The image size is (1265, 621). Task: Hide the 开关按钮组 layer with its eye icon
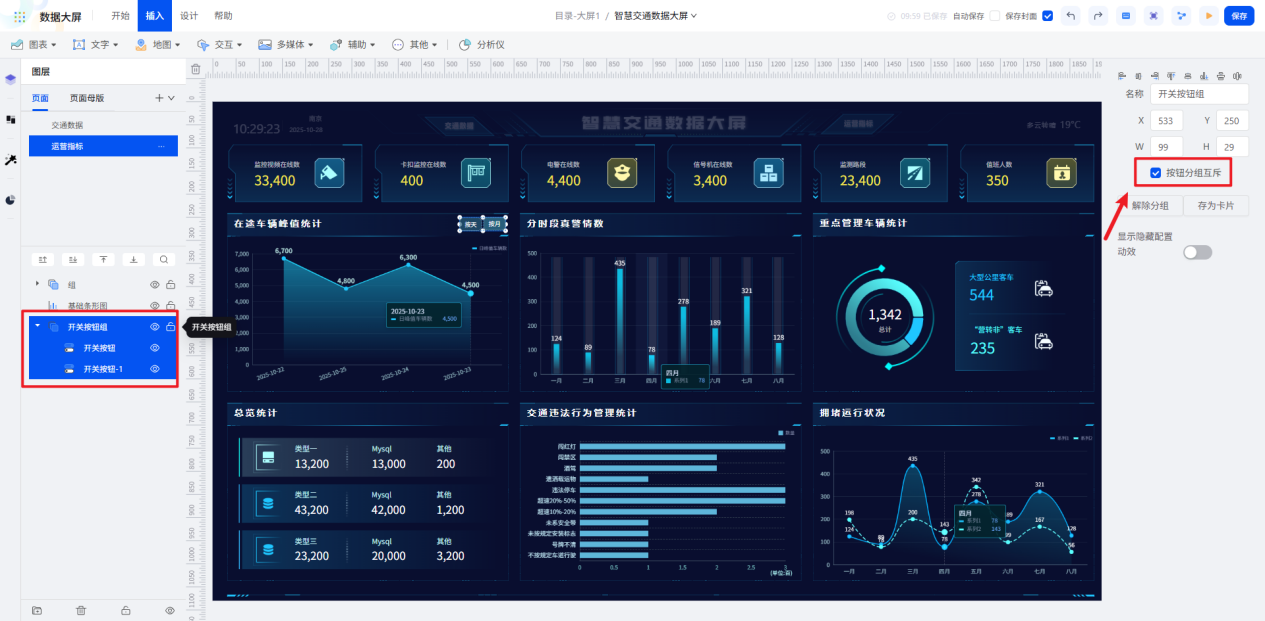tap(155, 327)
